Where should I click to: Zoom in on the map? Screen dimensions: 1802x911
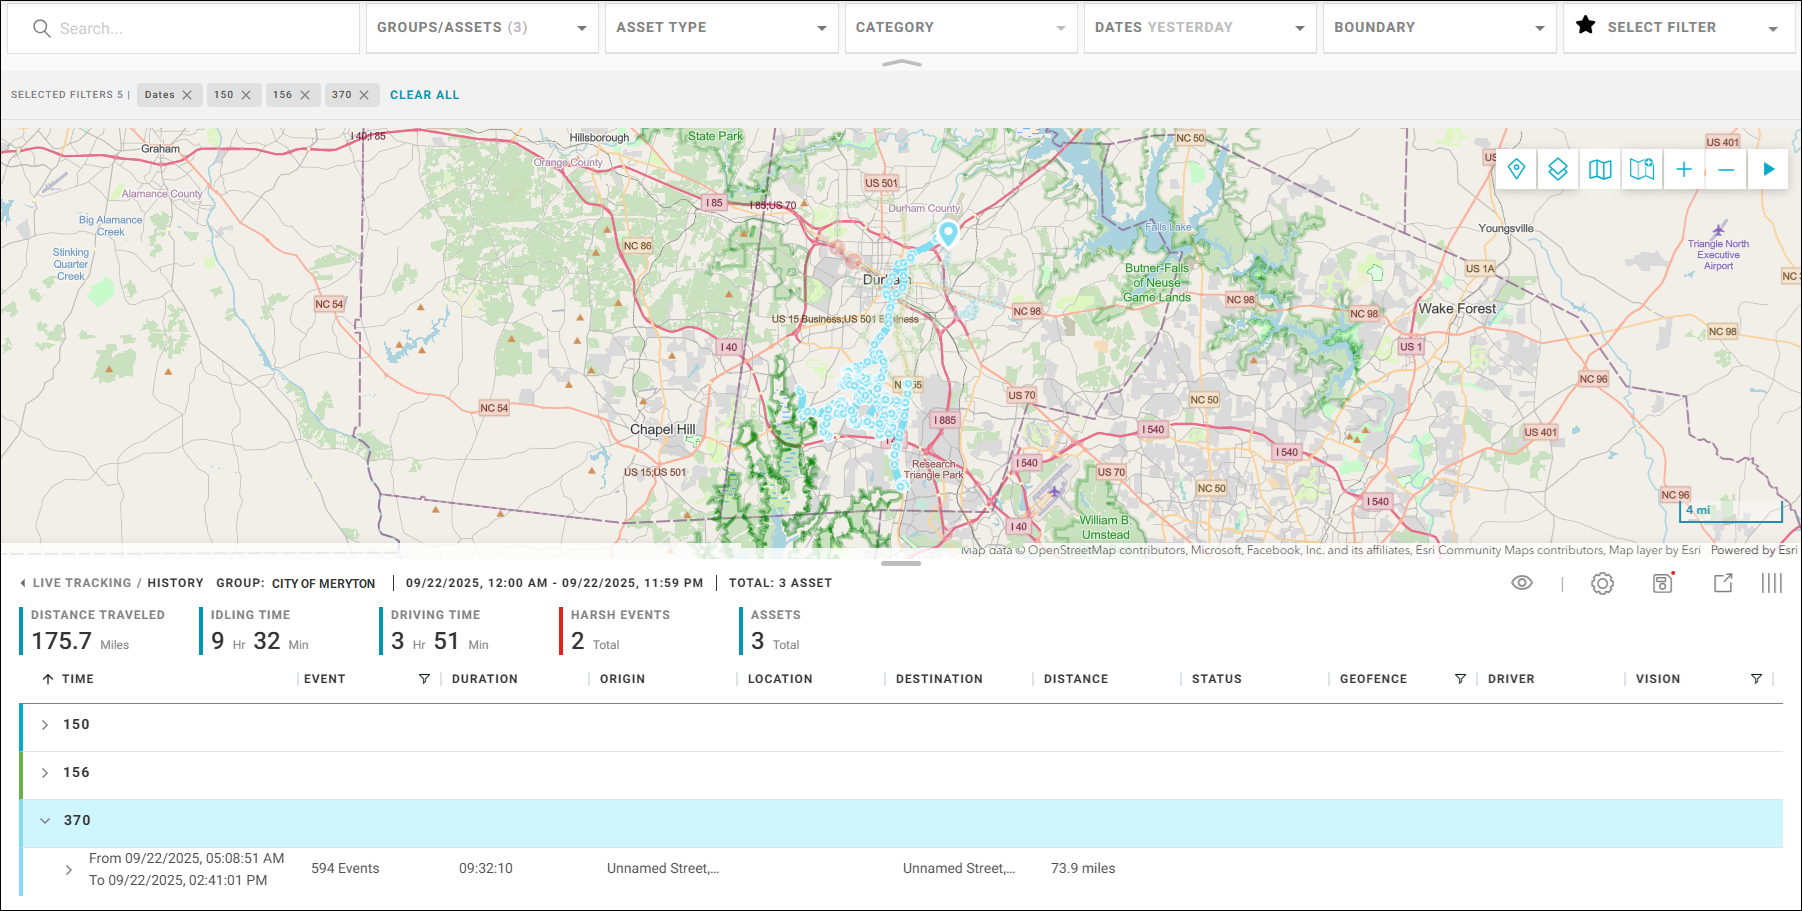[1684, 169]
